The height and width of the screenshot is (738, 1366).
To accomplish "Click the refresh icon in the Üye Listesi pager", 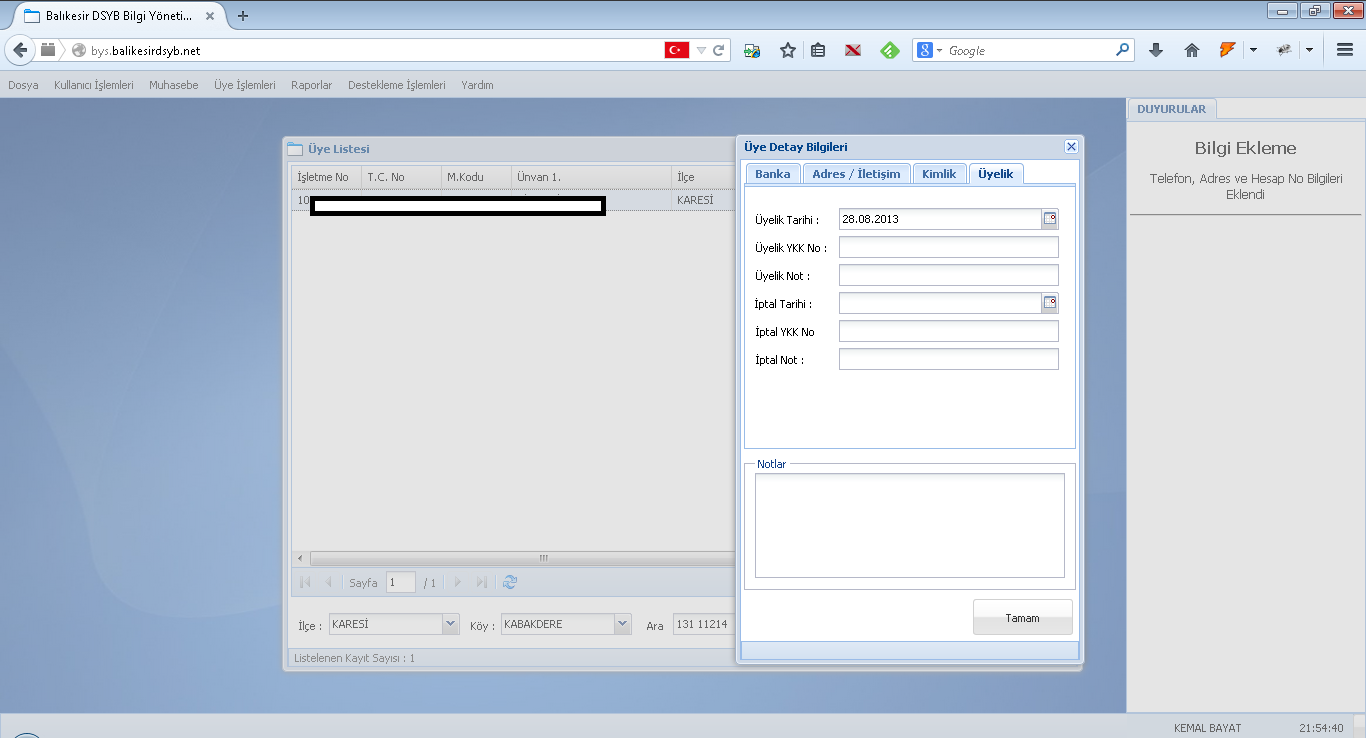I will [x=510, y=582].
